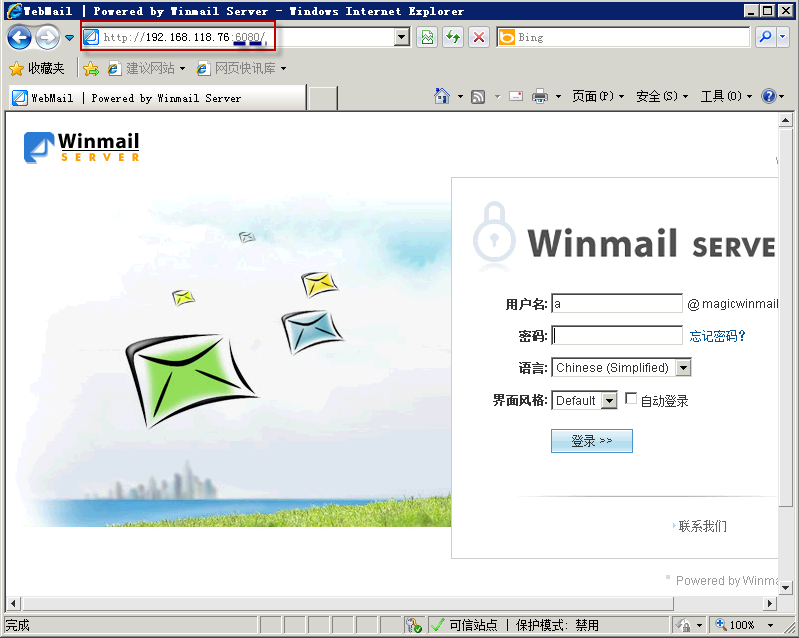Click the Add to favorites bar icon
Screen dimensions: 799x638
pos(91,68)
